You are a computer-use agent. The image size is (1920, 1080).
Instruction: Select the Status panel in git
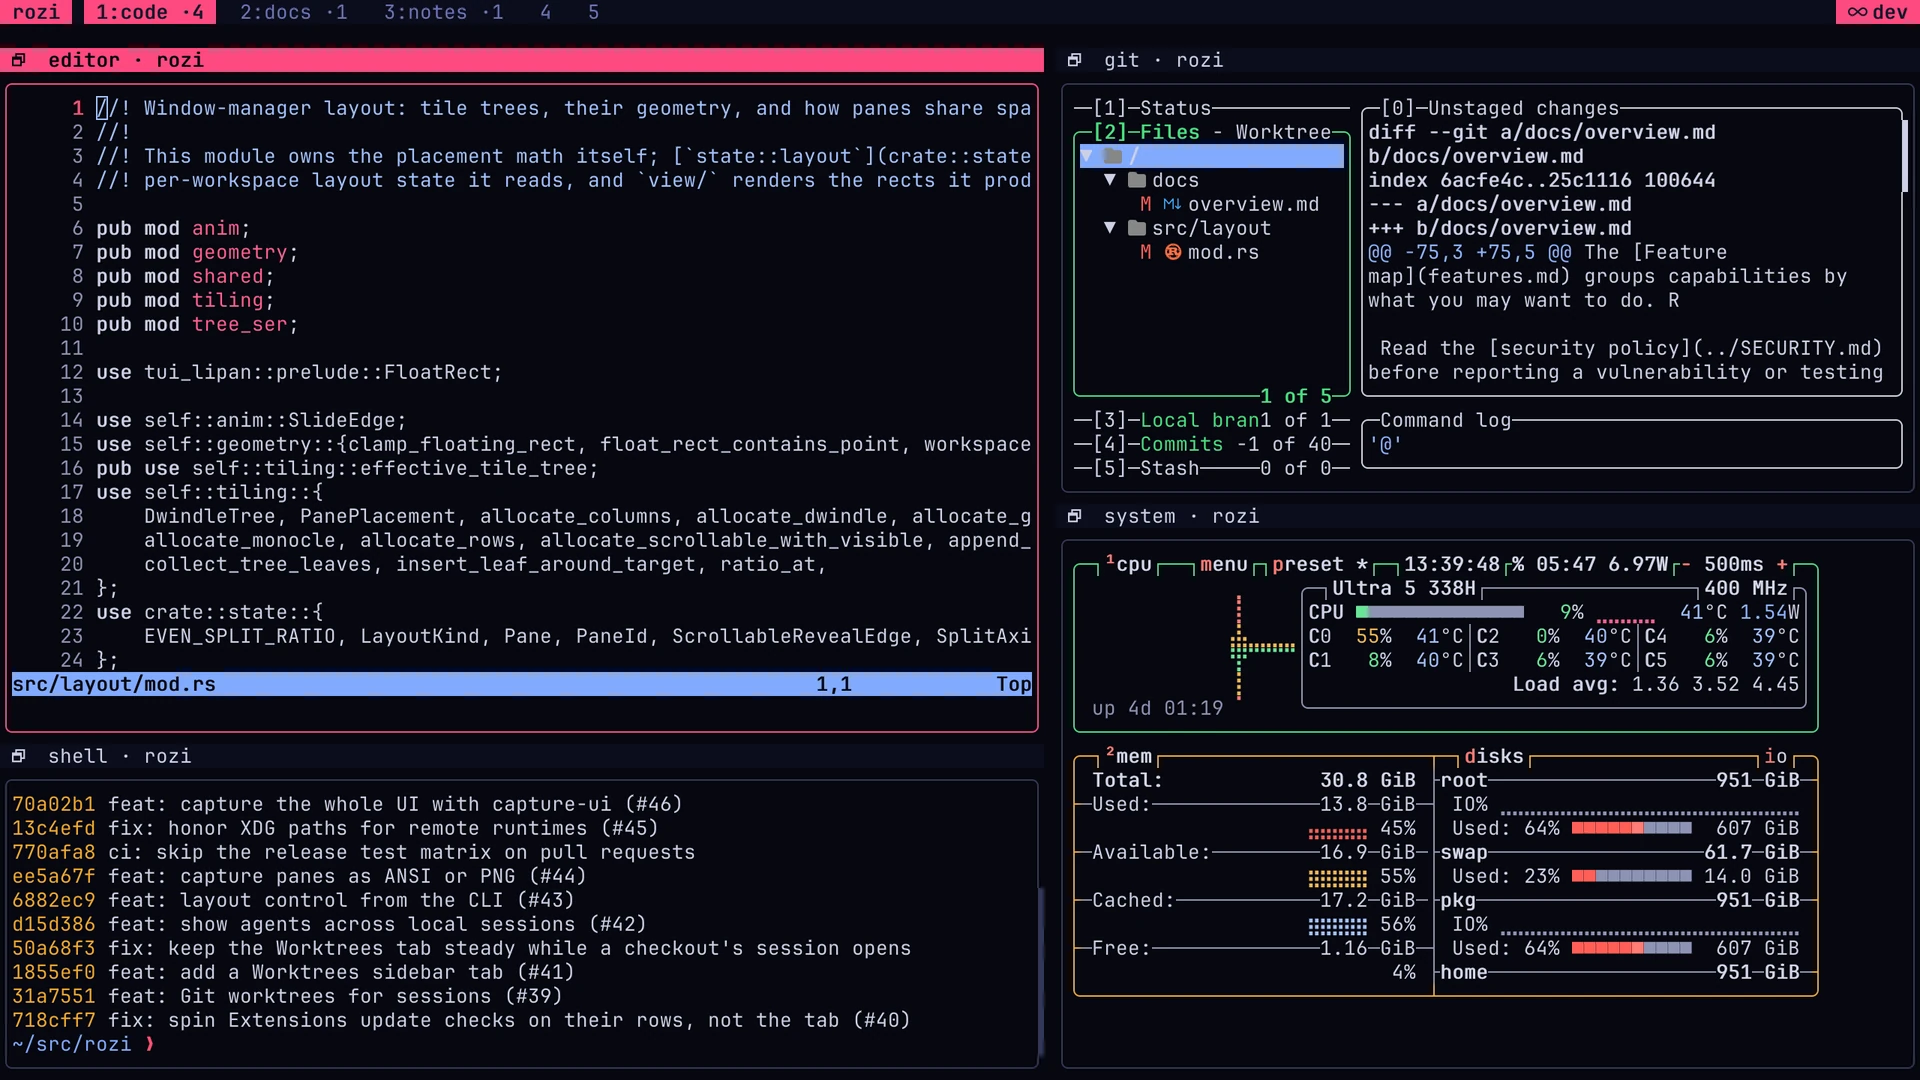(1212, 108)
